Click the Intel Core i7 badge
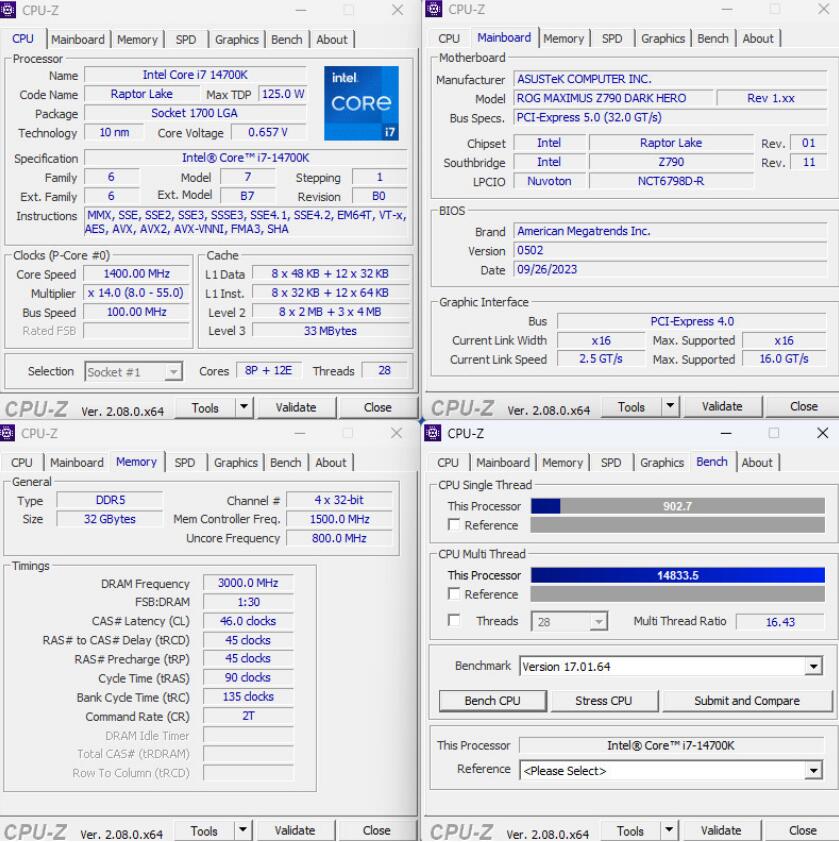Screen dimensions: 839x842 [x=362, y=103]
